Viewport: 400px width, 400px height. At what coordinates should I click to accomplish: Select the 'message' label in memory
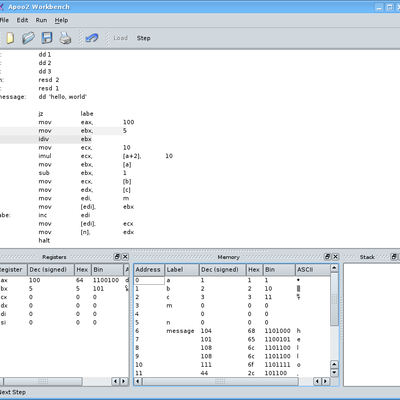pyautogui.click(x=180, y=331)
